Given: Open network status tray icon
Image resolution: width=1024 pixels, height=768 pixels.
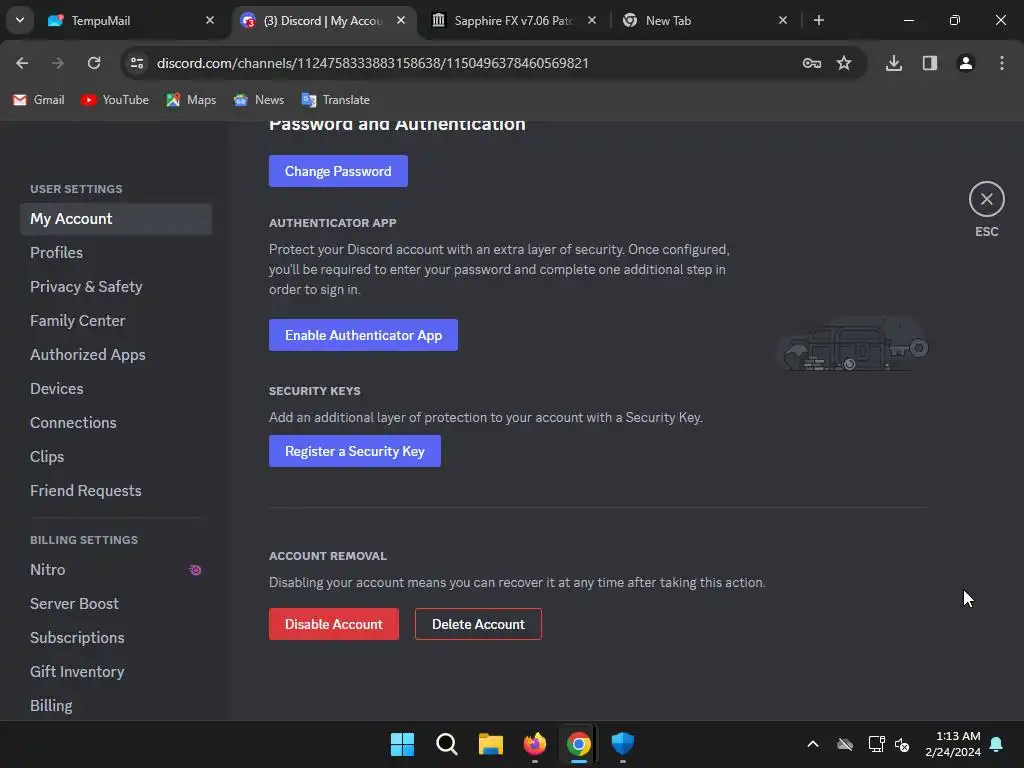Looking at the screenshot, I should click(876, 744).
